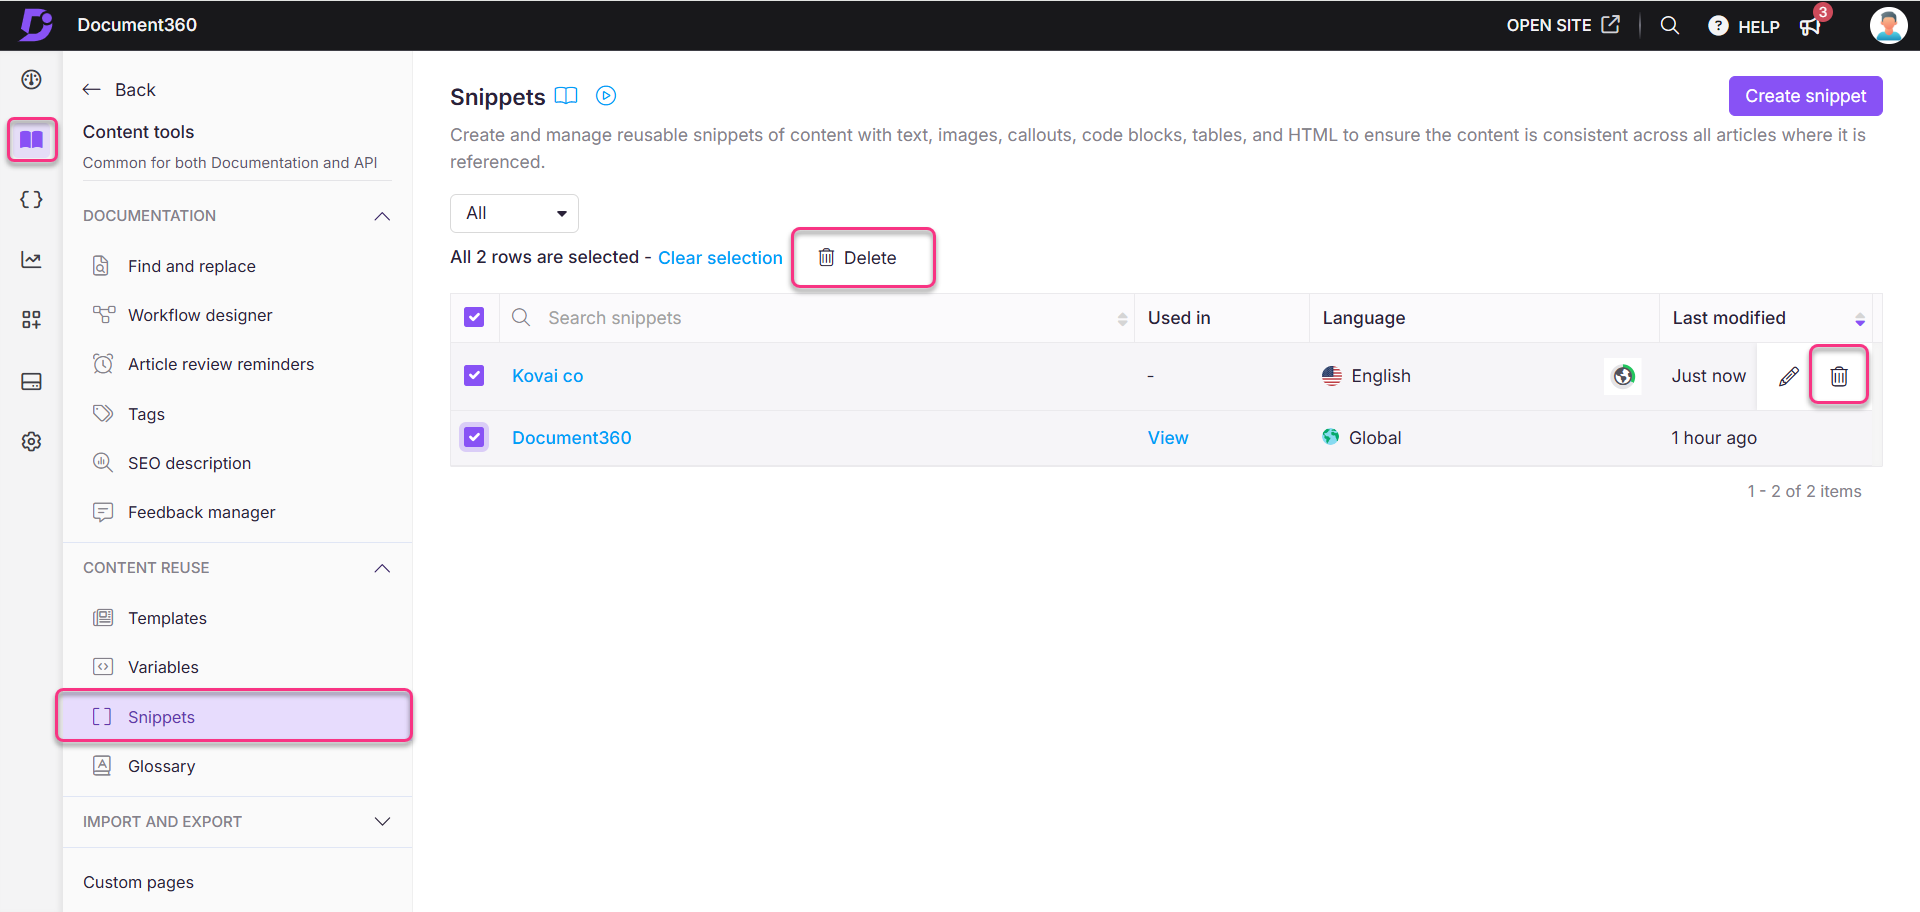Image resolution: width=1920 pixels, height=912 pixels.
Task: Click the Glossary icon
Action: coord(102,766)
